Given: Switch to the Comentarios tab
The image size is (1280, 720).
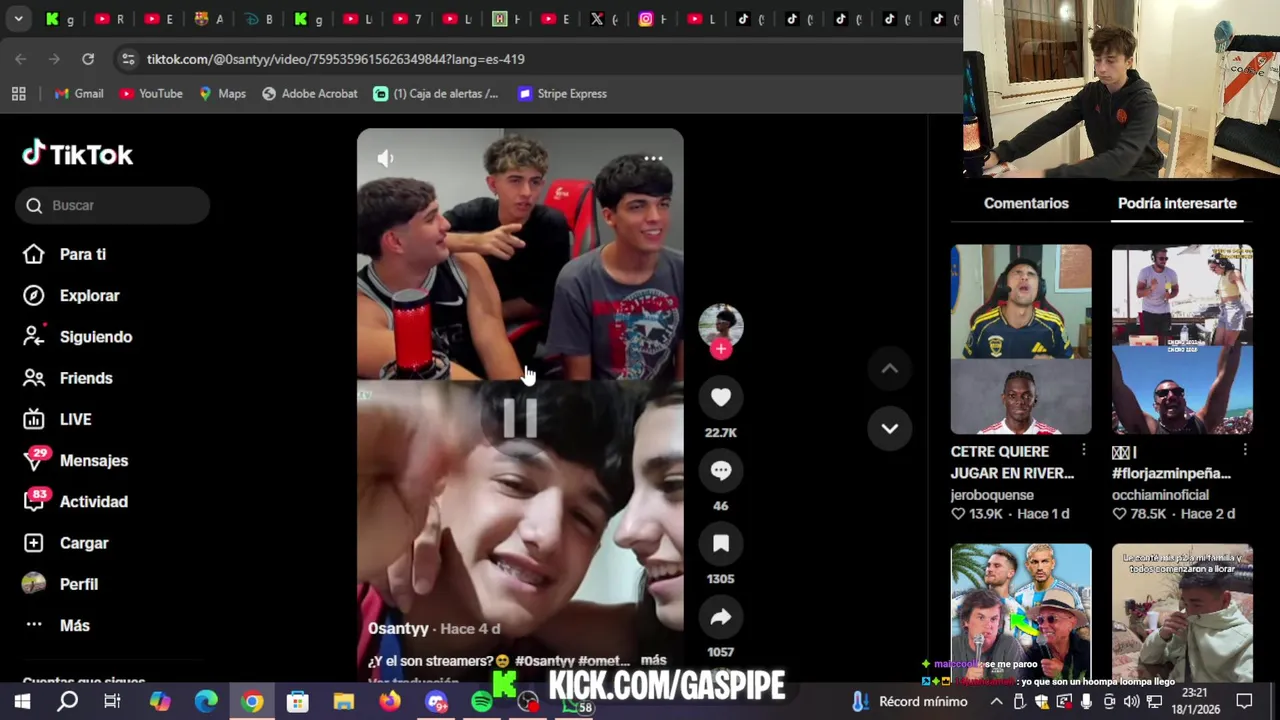Looking at the screenshot, I should tap(1026, 203).
